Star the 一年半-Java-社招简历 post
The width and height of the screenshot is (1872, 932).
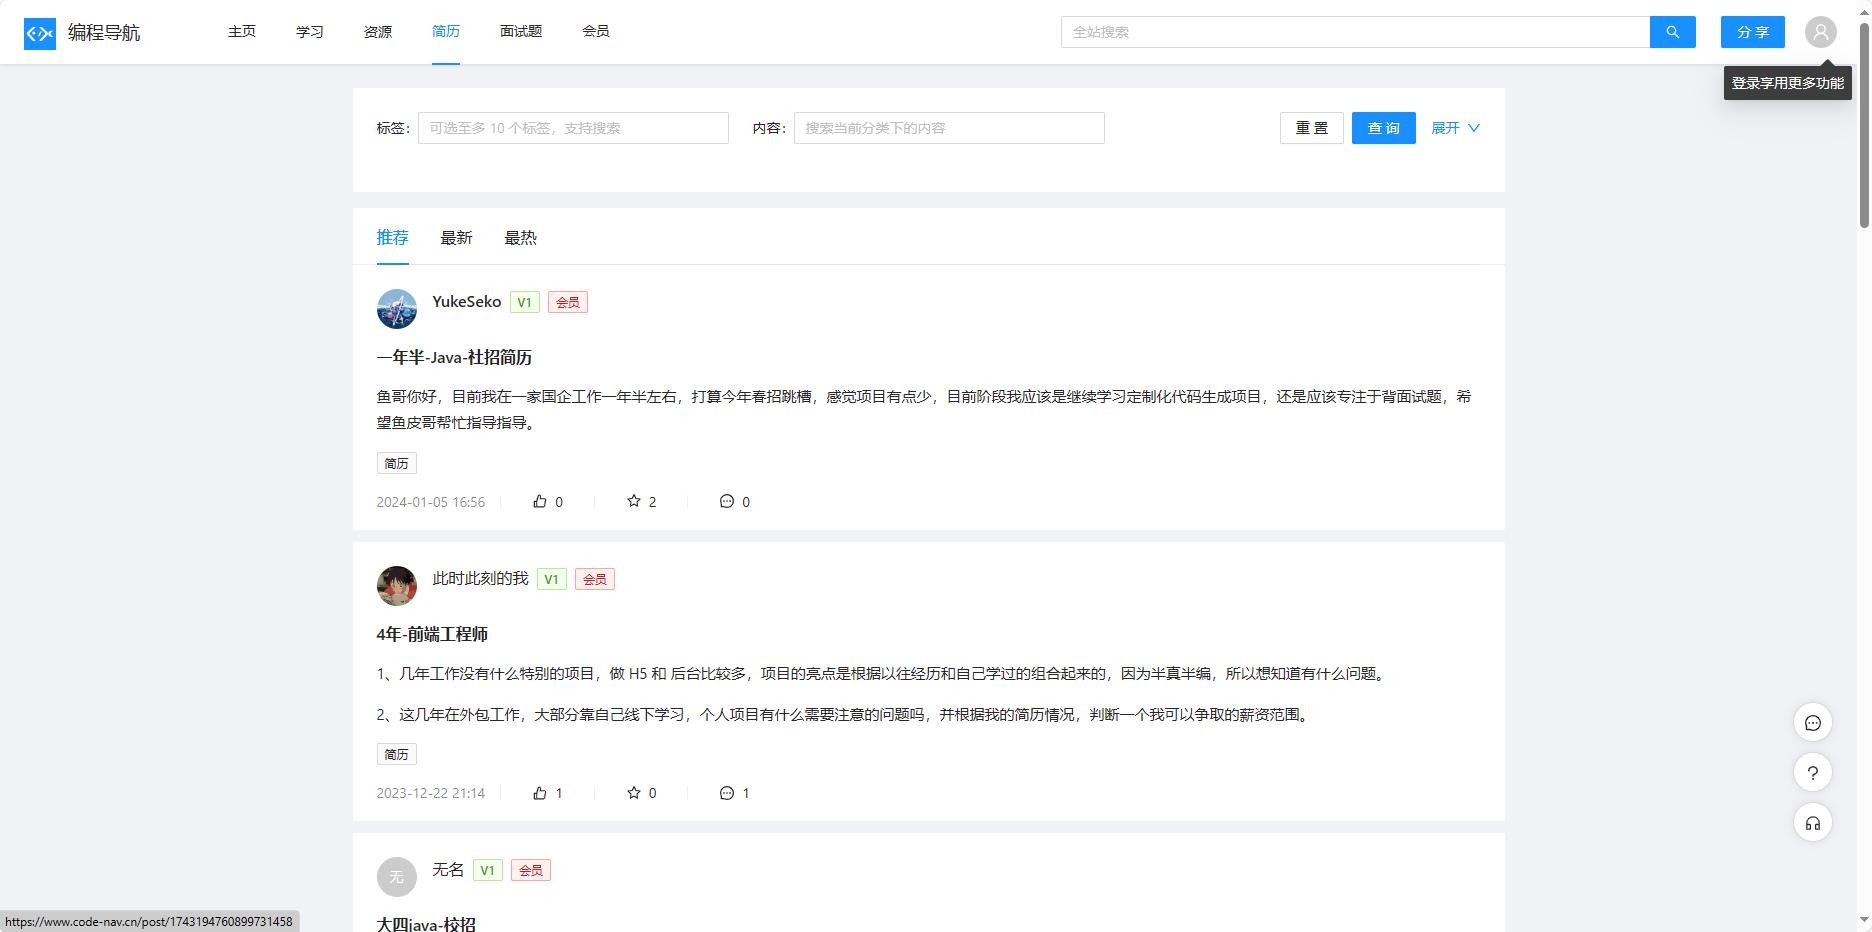point(634,502)
